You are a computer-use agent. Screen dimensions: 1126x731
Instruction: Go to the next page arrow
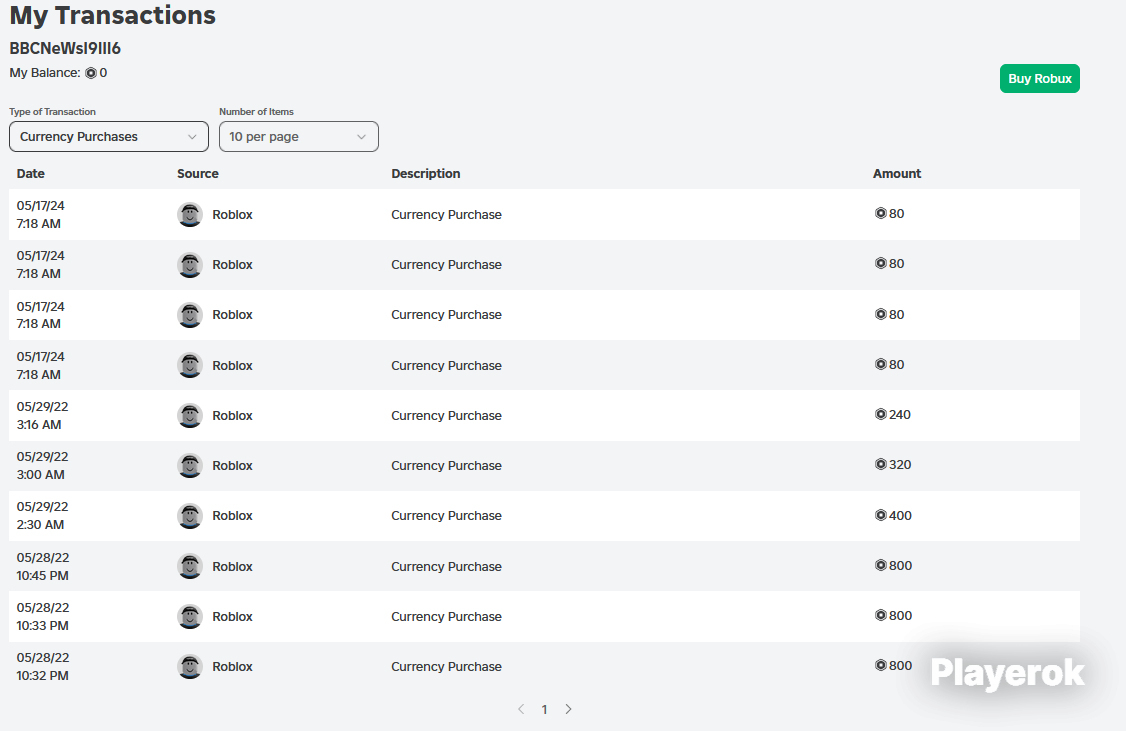pos(568,709)
